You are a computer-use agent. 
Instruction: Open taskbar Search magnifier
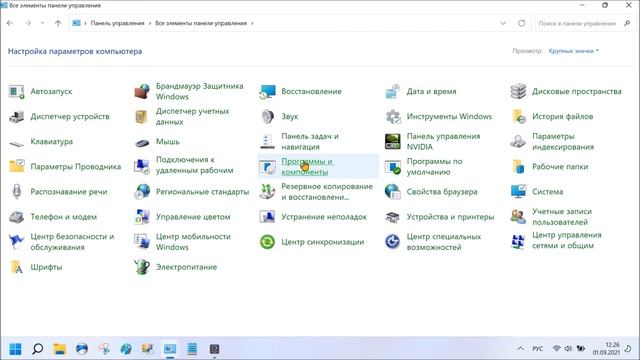pyautogui.click(x=38, y=349)
